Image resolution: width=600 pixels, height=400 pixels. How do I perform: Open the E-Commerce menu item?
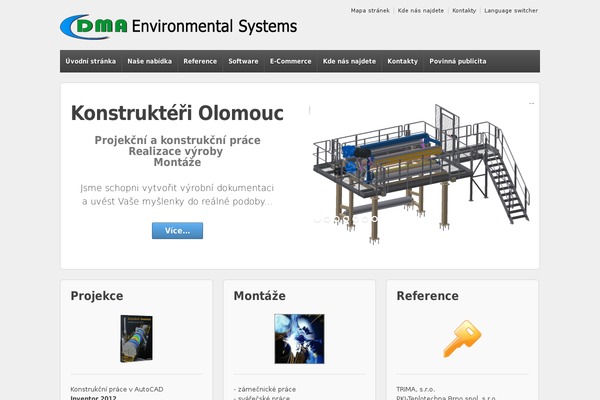click(290, 61)
